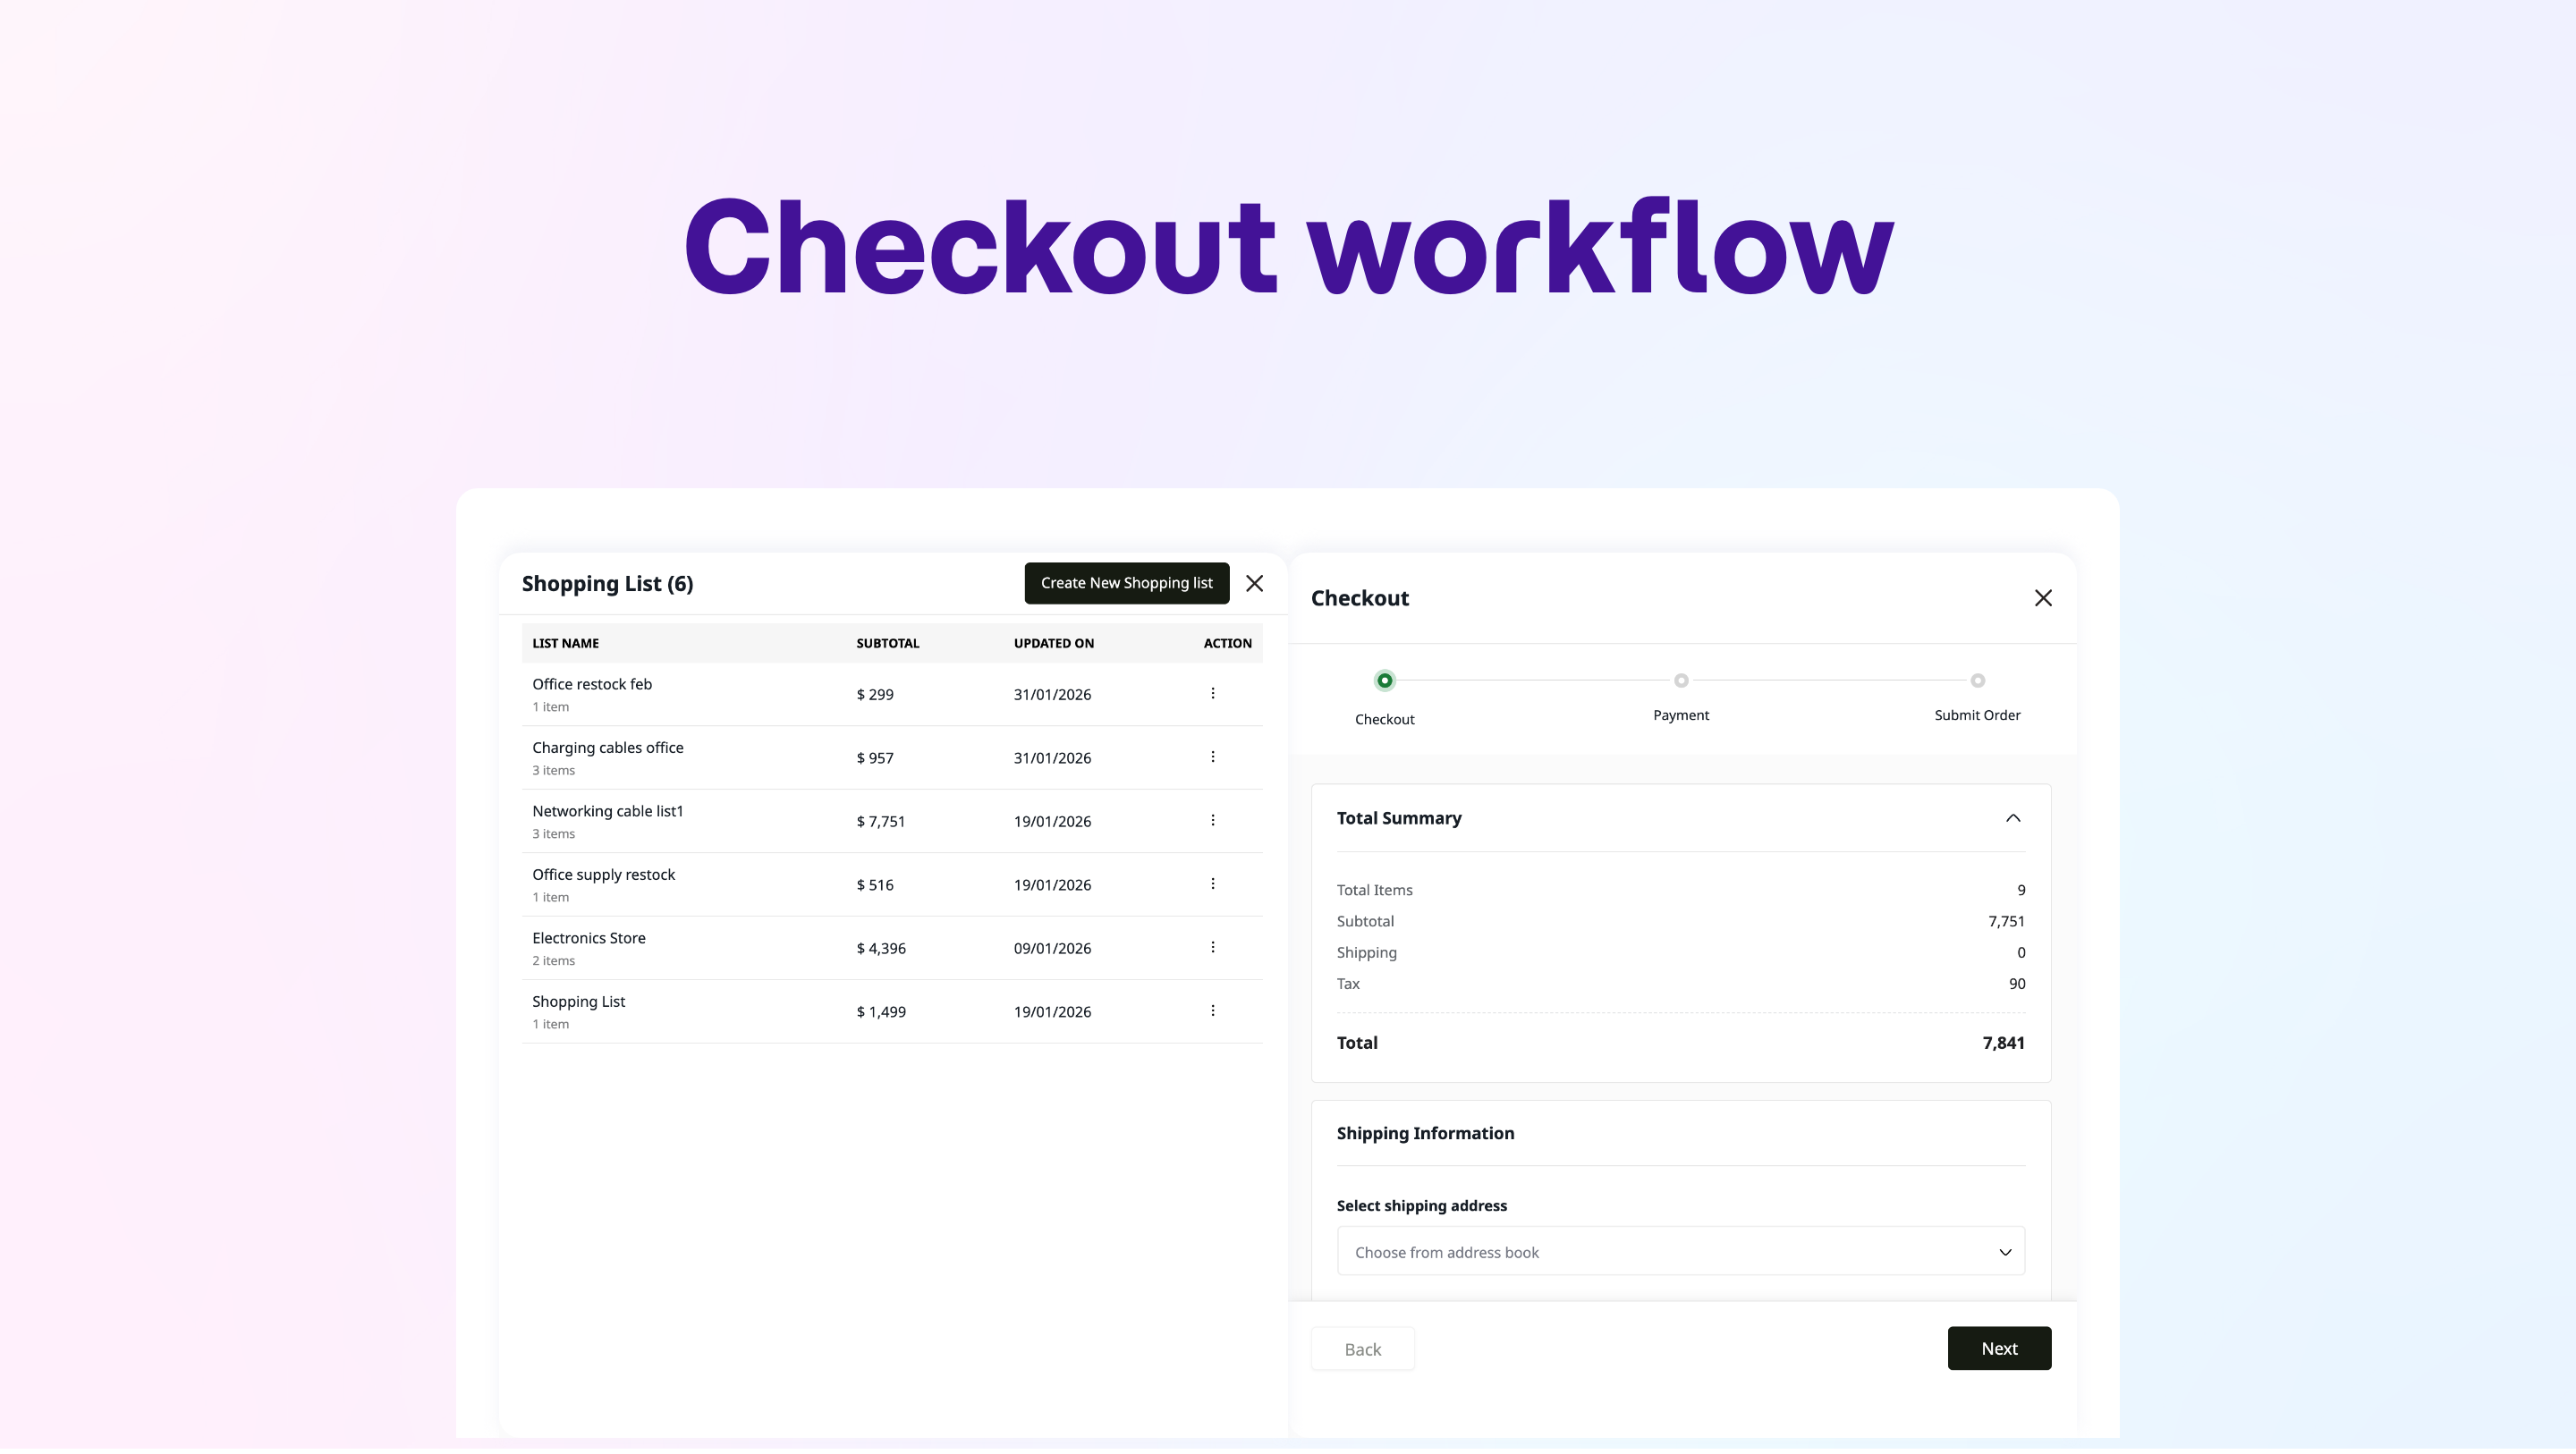Select the Submit Order step circle
The height and width of the screenshot is (1454, 2576).
(1976, 680)
